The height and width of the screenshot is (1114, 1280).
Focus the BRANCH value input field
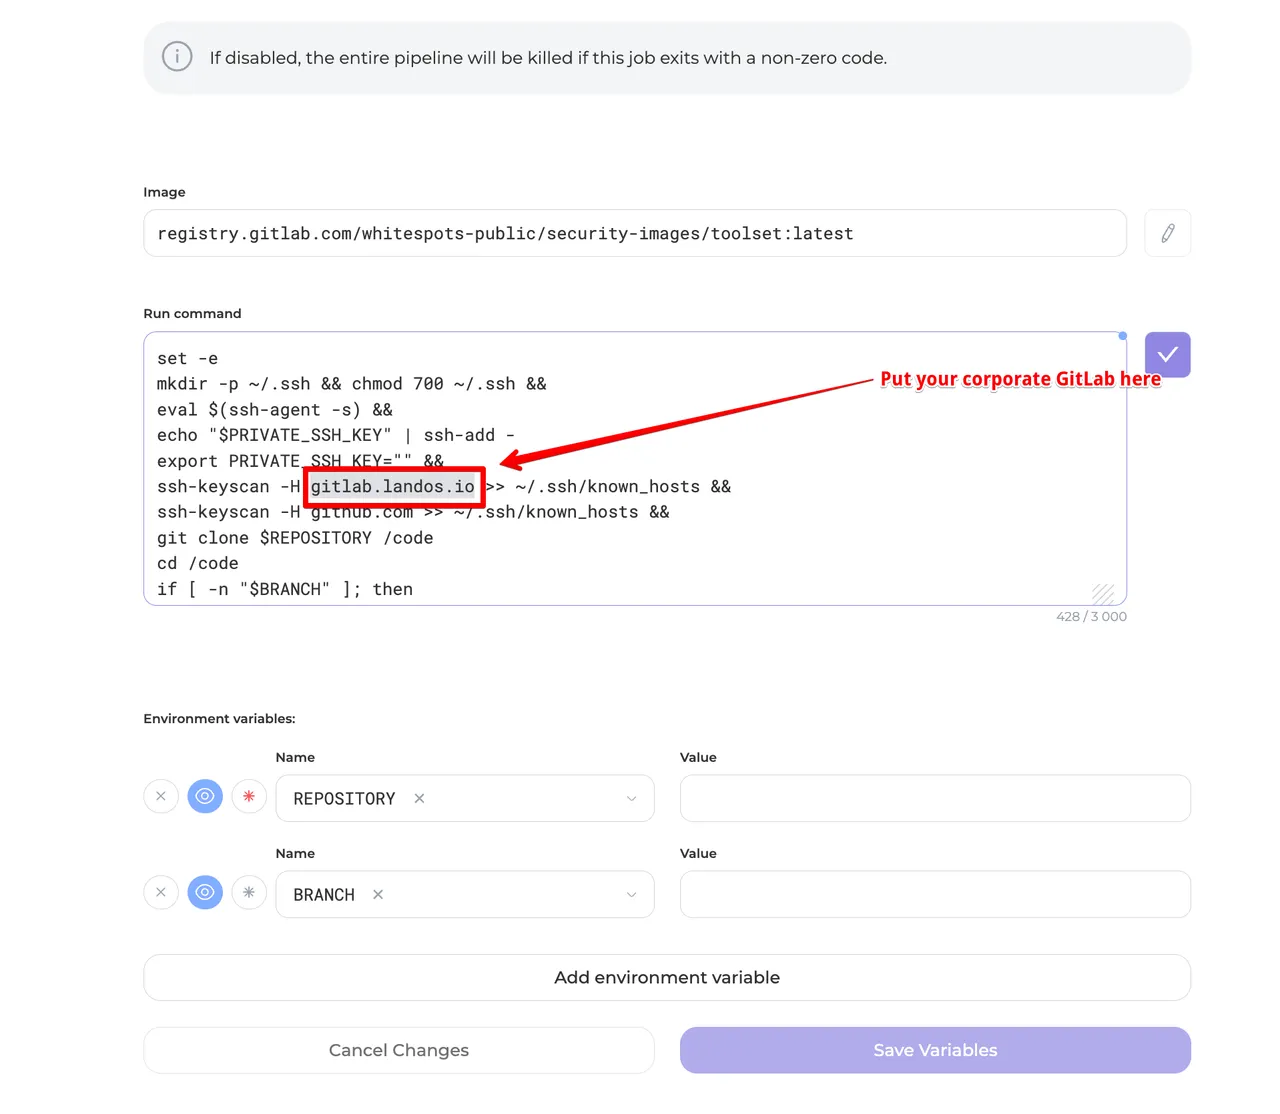click(935, 894)
